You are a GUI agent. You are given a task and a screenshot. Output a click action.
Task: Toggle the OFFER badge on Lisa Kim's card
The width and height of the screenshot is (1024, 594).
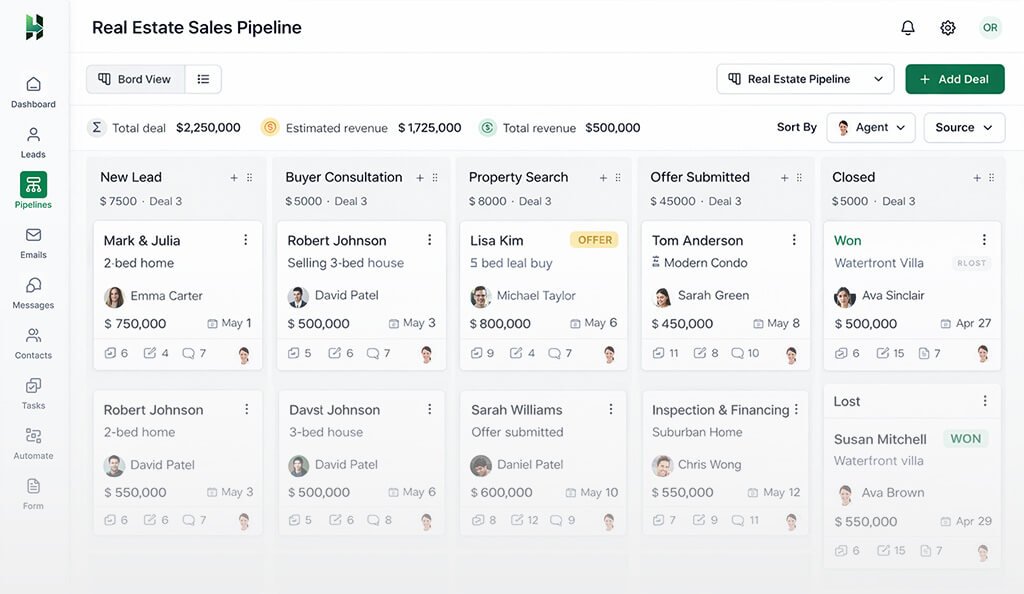[x=594, y=240]
